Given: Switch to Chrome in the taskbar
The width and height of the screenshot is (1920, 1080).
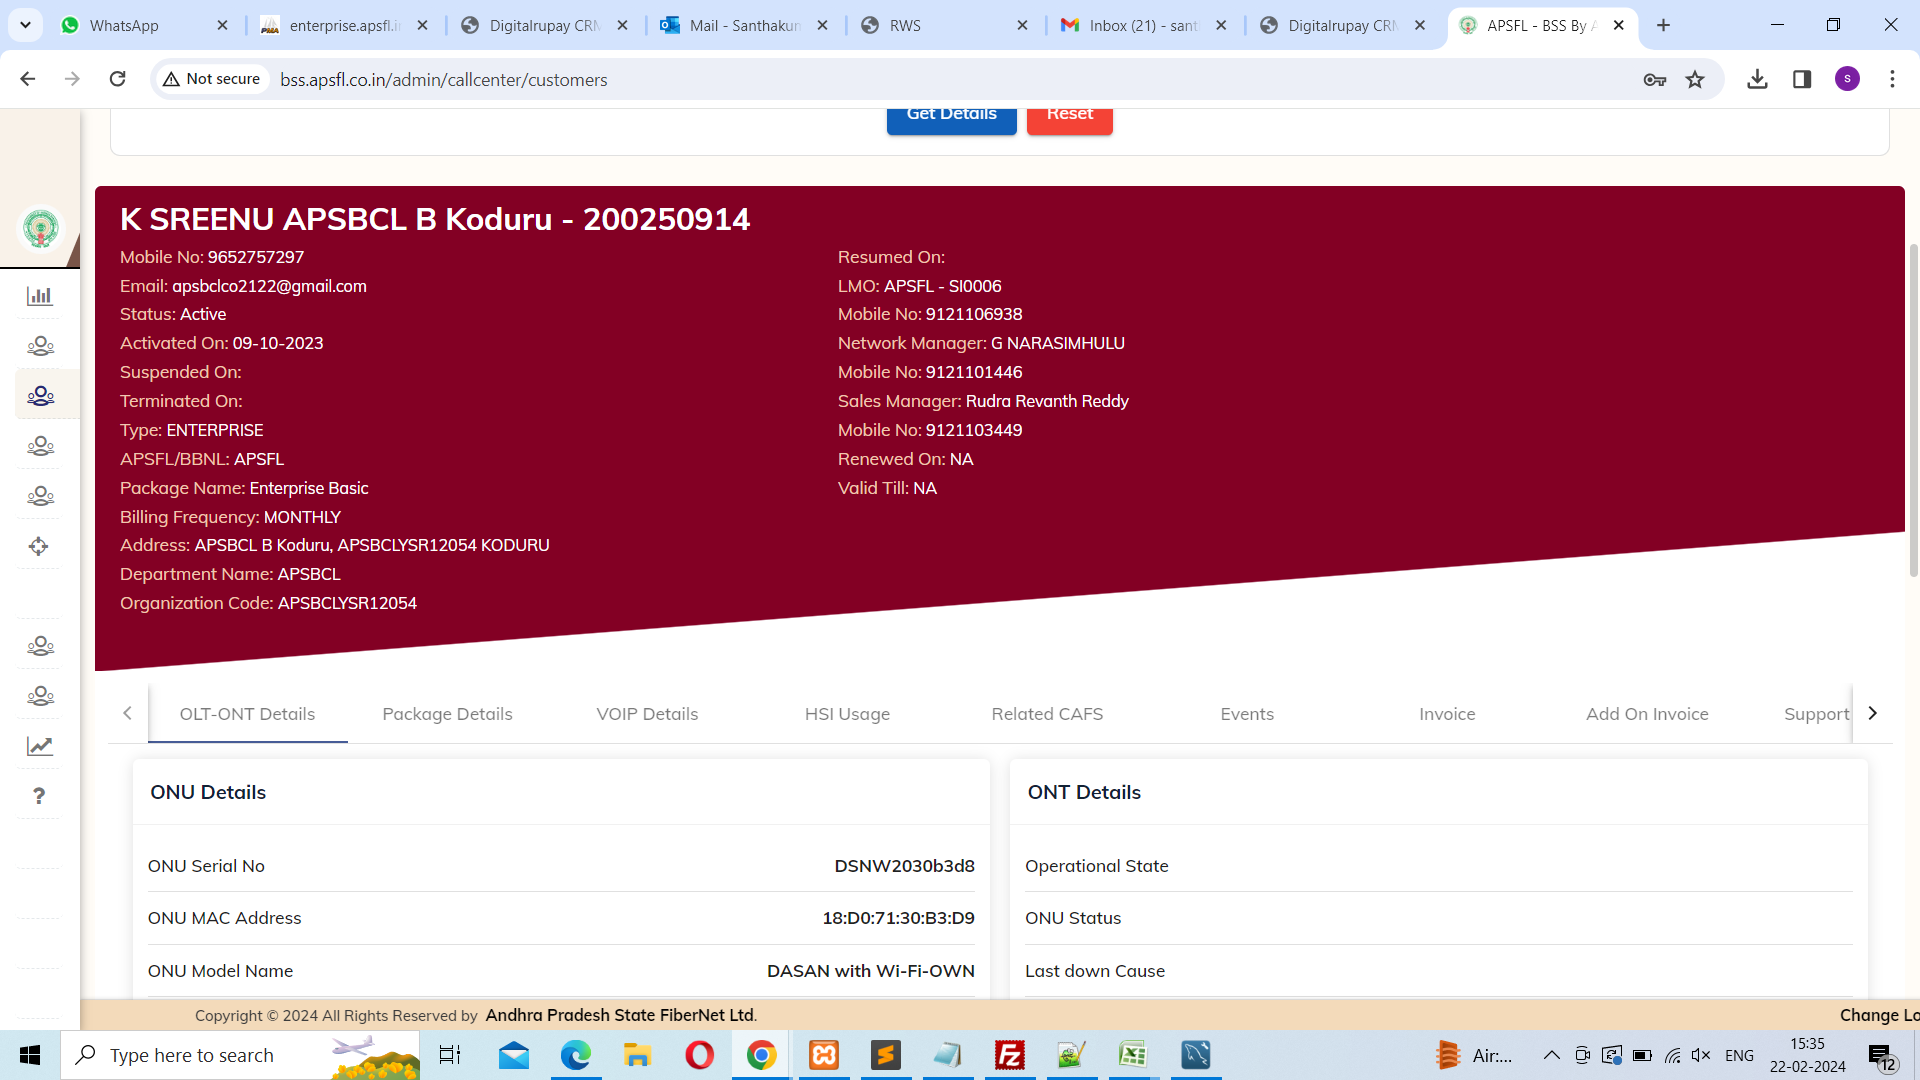Looking at the screenshot, I should [761, 1055].
